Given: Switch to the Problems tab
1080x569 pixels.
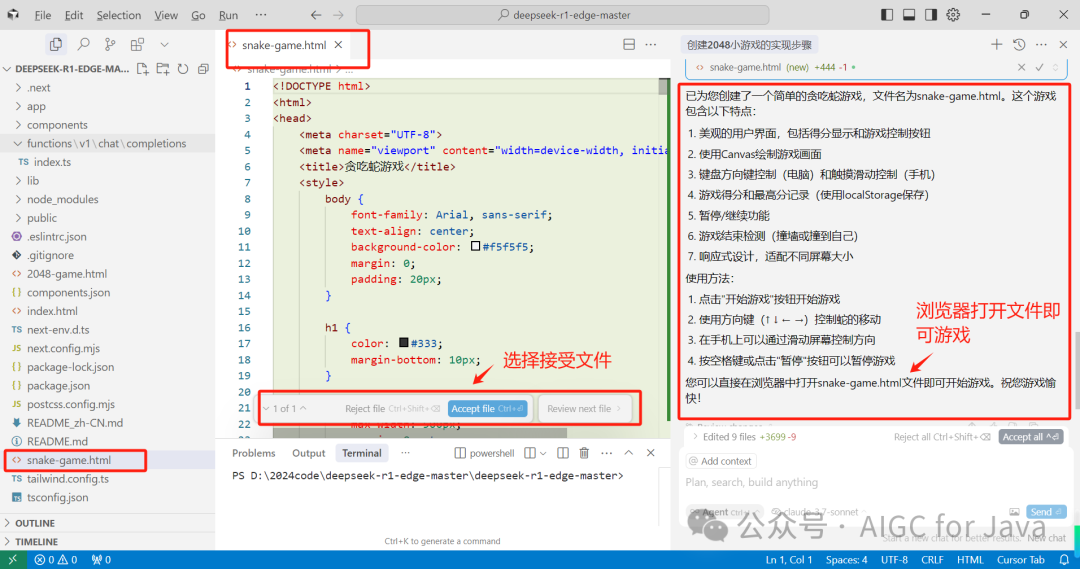Looking at the screenshot, I should tap(253, 453).
